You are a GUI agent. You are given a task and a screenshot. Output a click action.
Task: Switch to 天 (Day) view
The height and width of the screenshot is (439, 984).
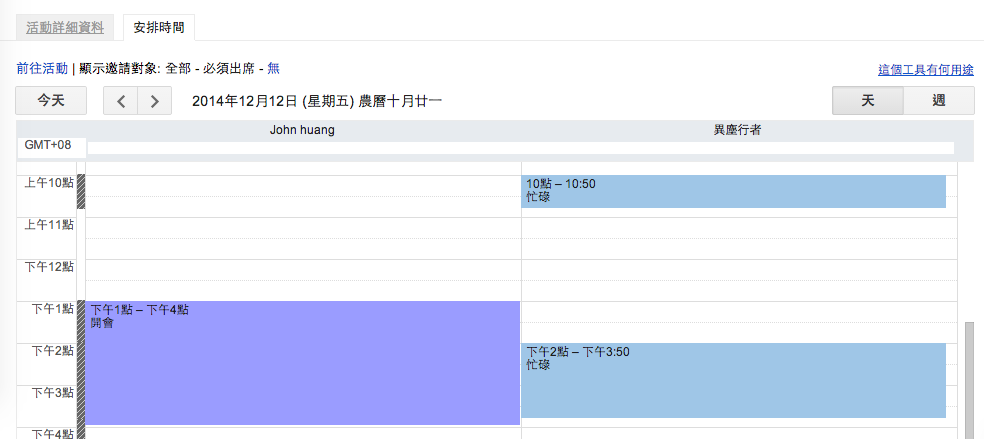click(868, 101)
